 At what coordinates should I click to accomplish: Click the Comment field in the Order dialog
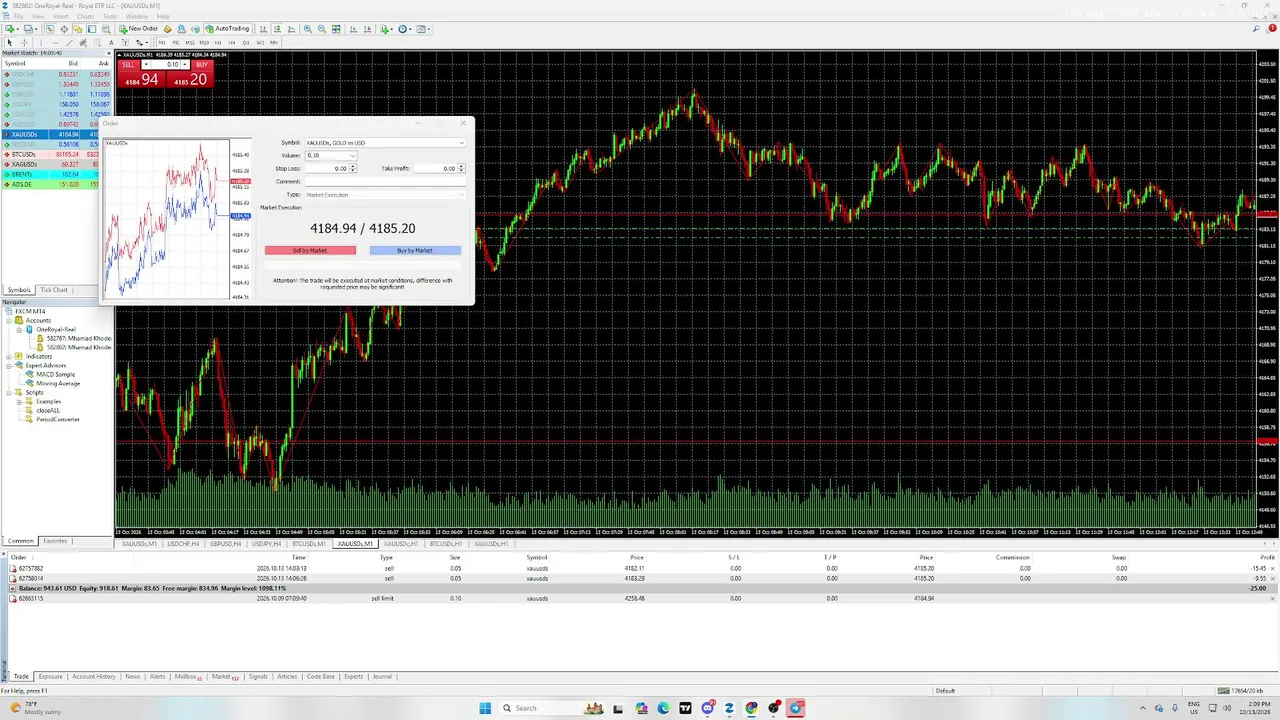(384, 182)
